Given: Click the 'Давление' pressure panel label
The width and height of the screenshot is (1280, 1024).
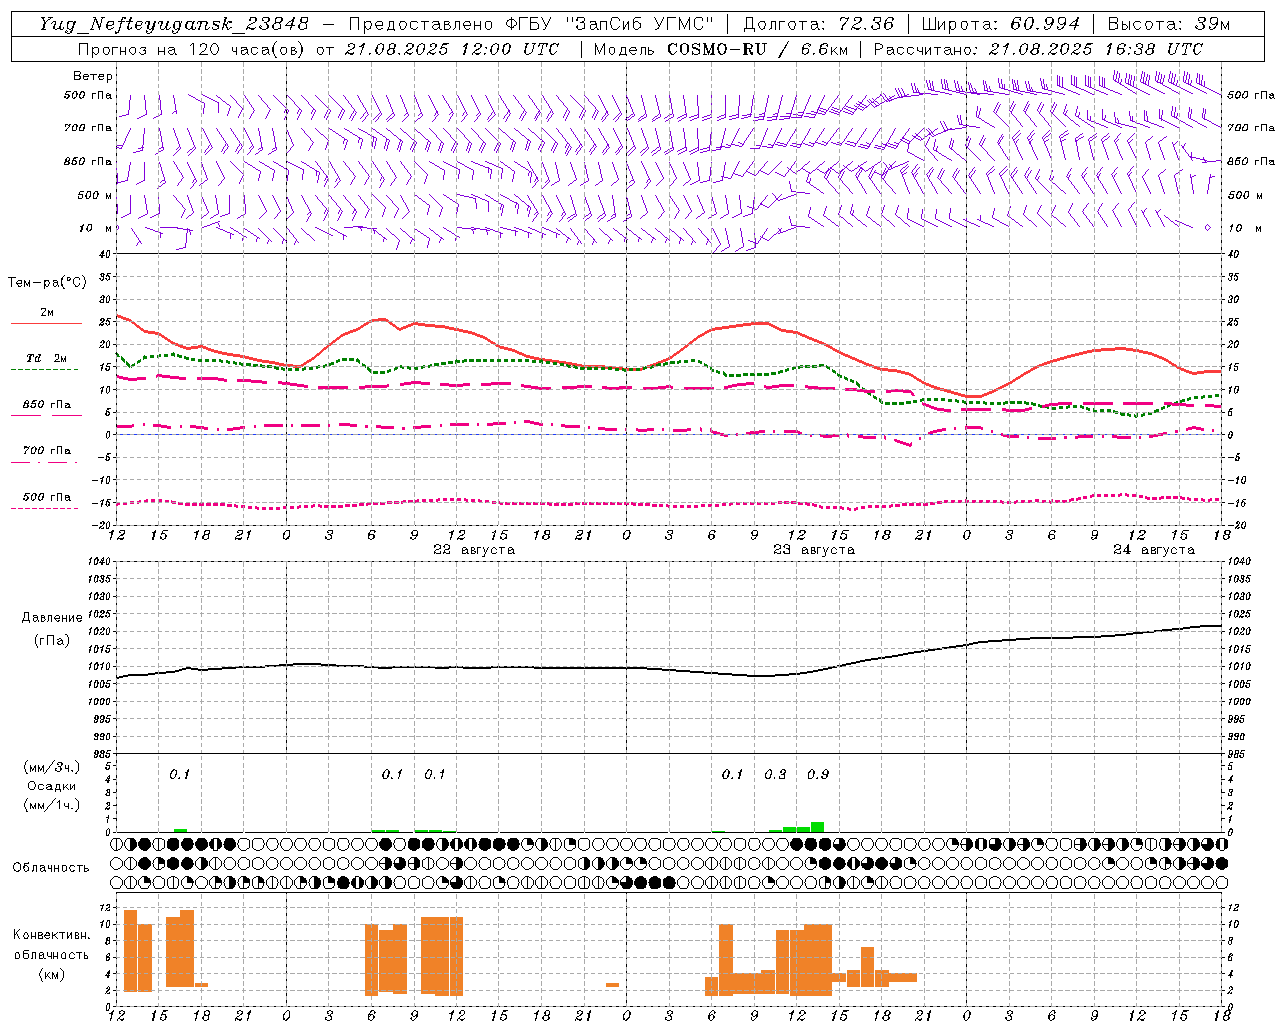Looking at the screenshot, I should click(x=52, y=618).
